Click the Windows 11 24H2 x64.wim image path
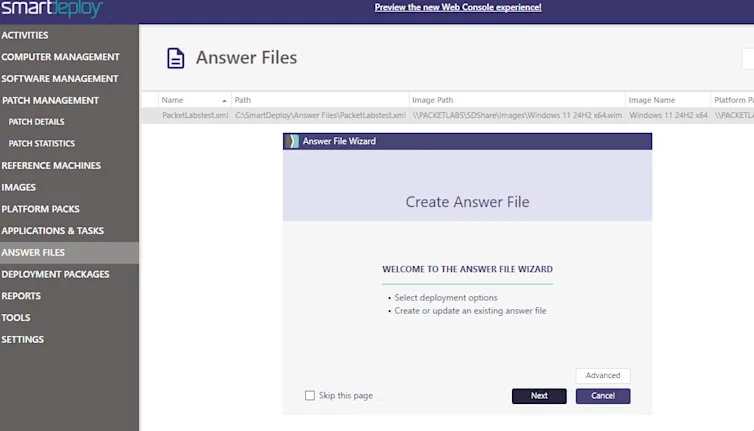This screenshot has height=431, width=754. 517,115
